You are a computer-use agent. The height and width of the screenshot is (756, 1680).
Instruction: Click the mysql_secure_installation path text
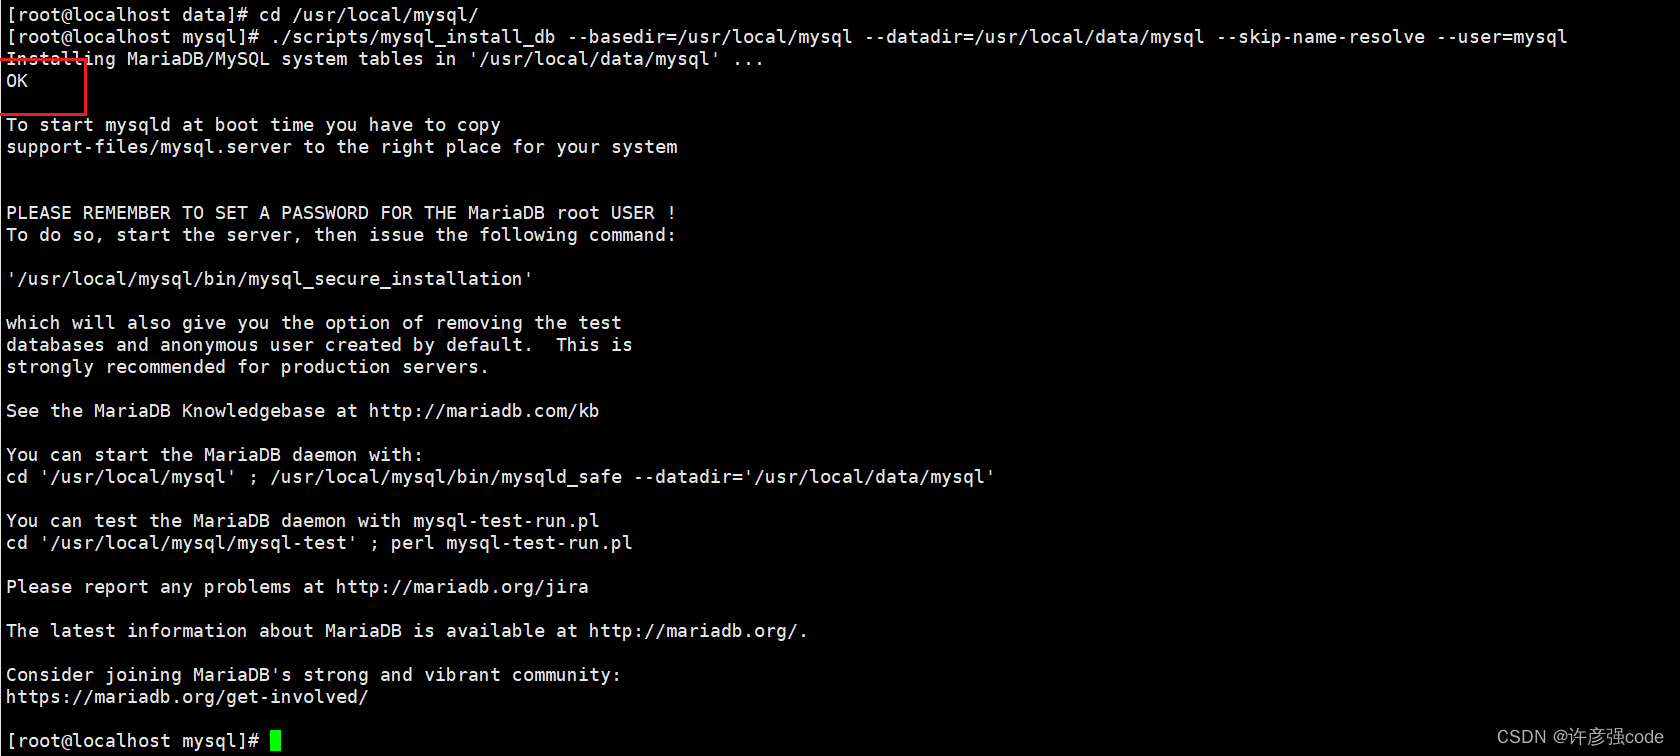[270, 279]
